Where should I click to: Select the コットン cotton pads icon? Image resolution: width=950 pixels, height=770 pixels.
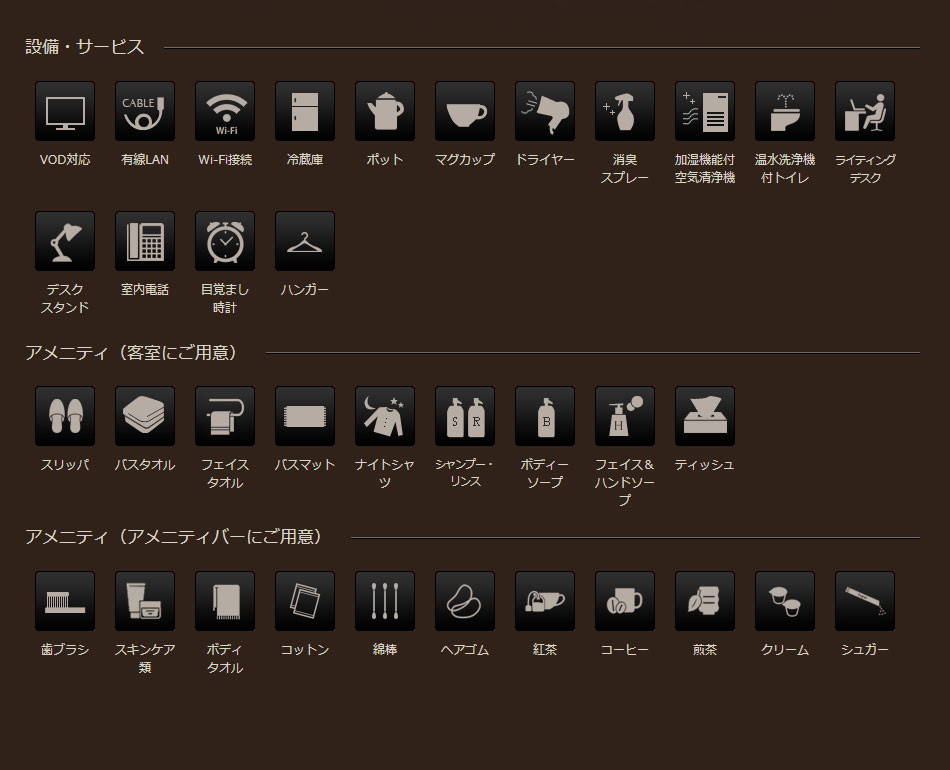pyautogui.click(x=305, y=601)
